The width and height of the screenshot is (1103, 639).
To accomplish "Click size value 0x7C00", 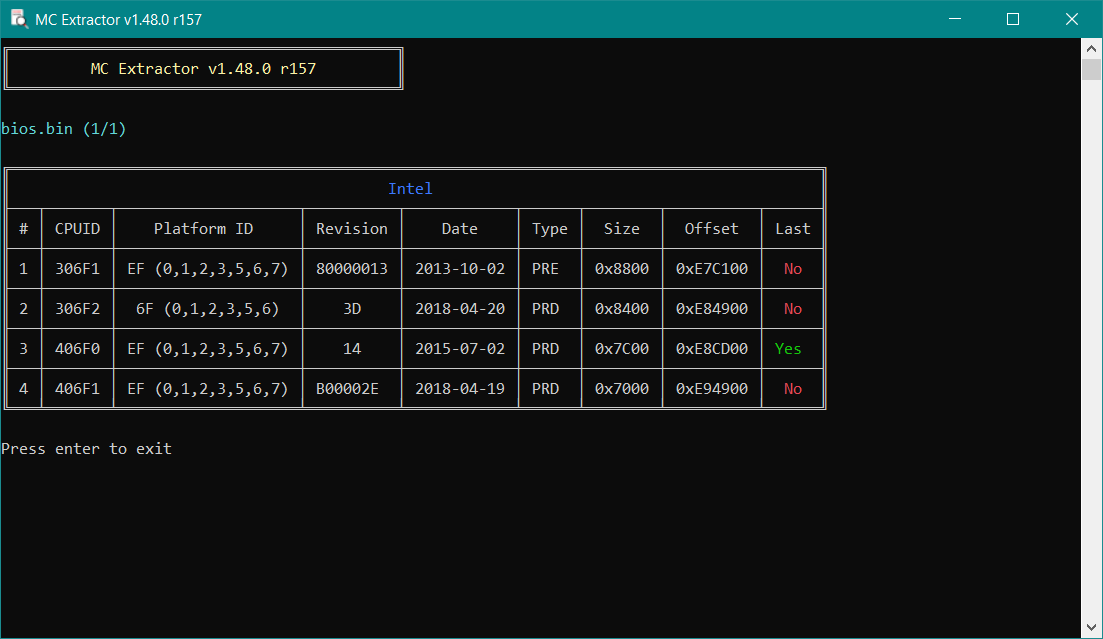I will point(622,349).
